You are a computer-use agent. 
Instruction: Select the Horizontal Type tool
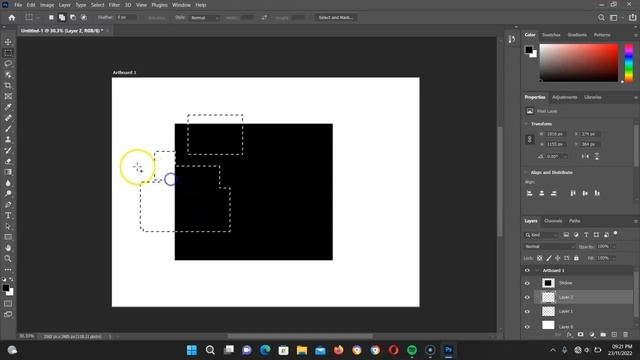click(8, 216)
